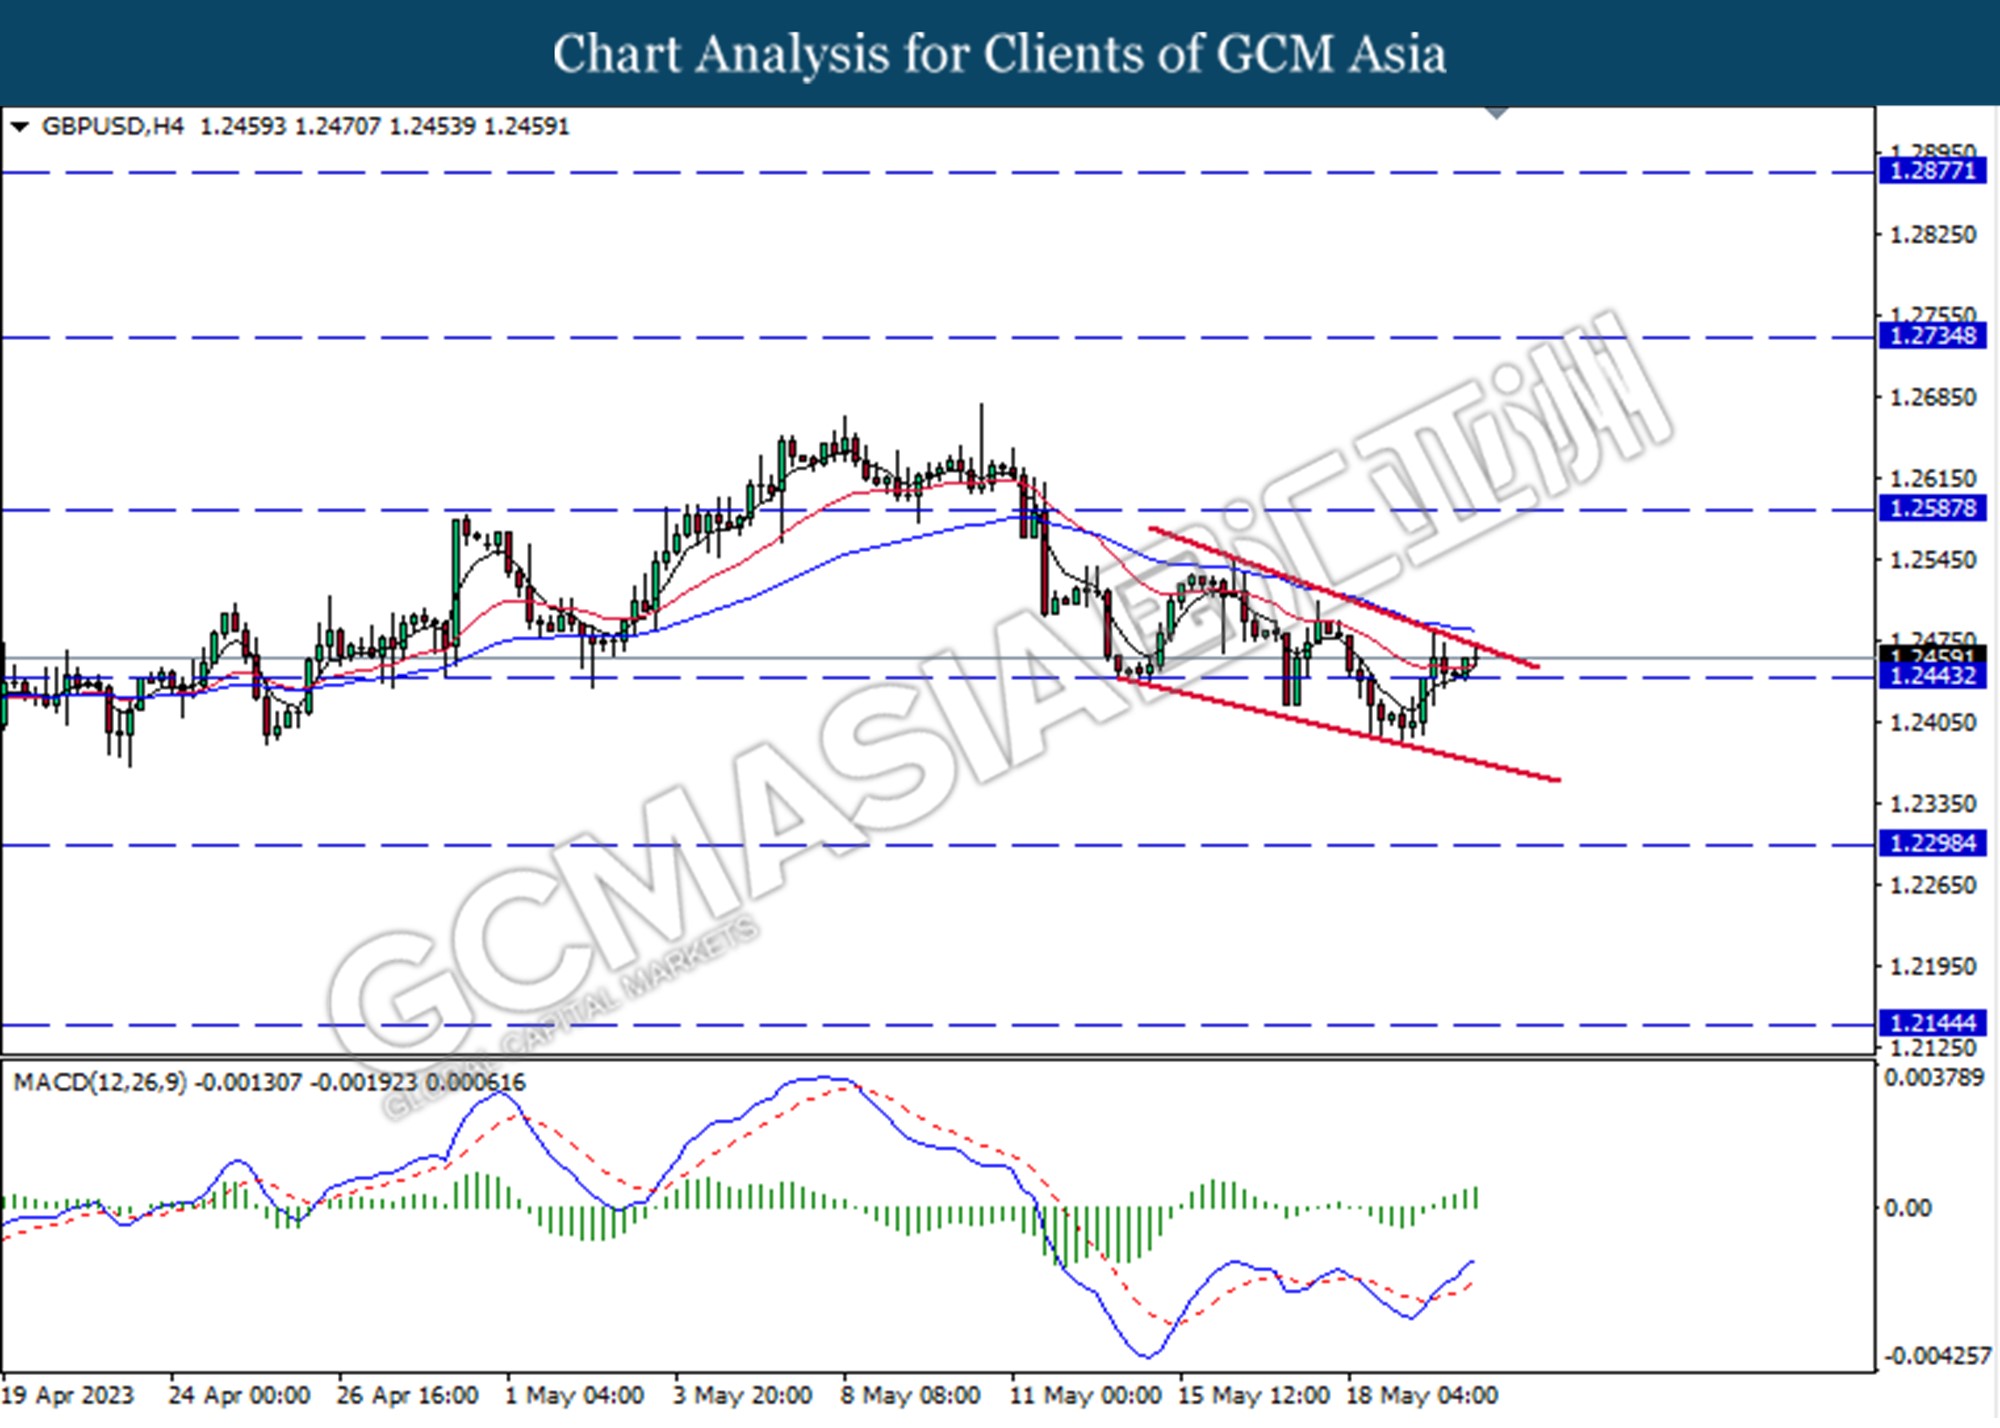Click the Chart Analysis for Clients header title
This screenshot has height=1428, width=2000.
tap(999, 54)
